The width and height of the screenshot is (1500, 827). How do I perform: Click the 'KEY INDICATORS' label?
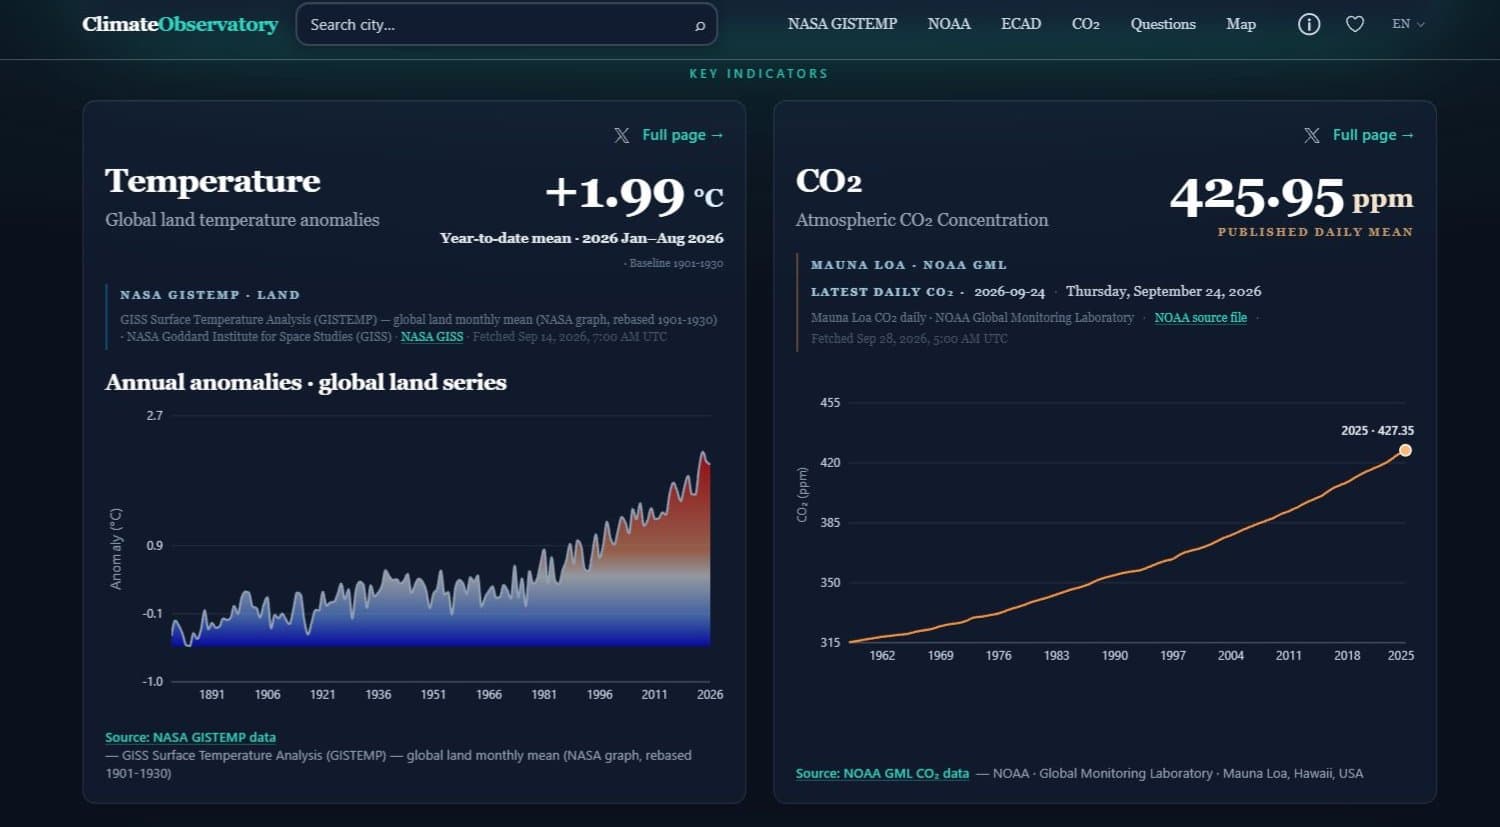(x=759, y=74)
